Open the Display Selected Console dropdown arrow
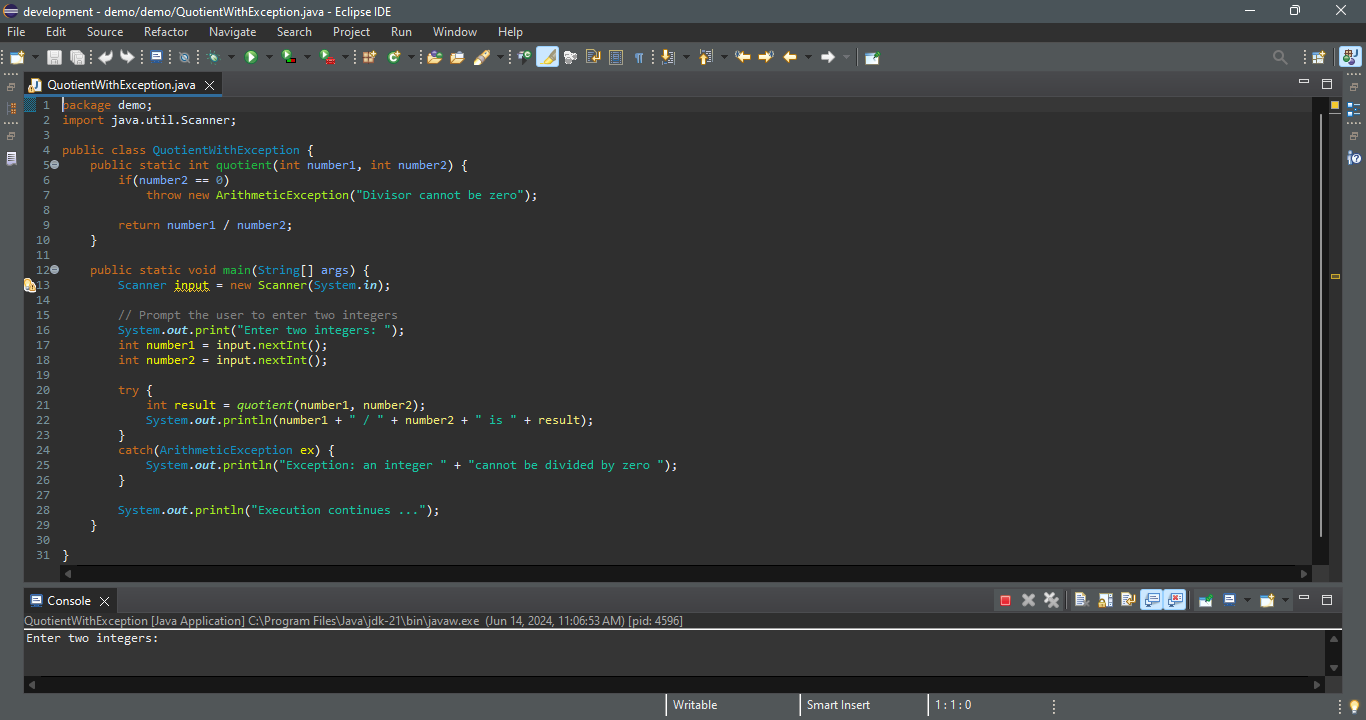This screenshot has width=1366, height=720. click(1247, 600)
